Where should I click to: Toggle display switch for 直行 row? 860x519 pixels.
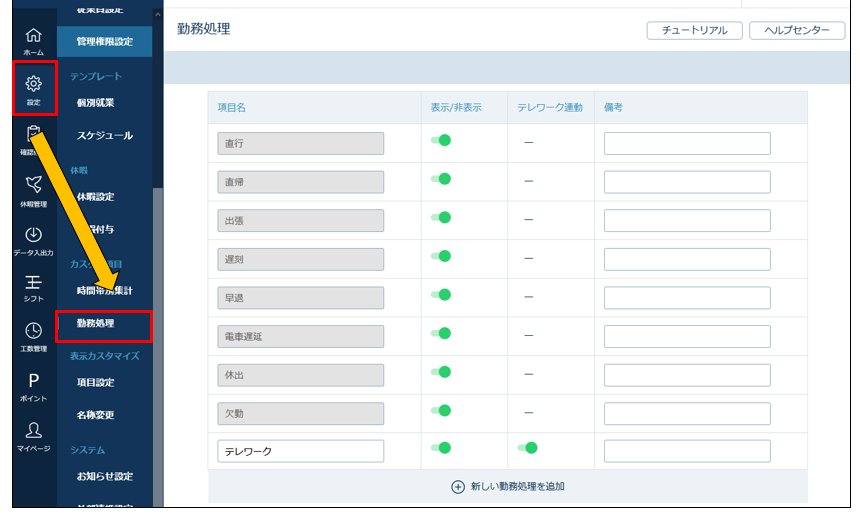coord(441,140)
